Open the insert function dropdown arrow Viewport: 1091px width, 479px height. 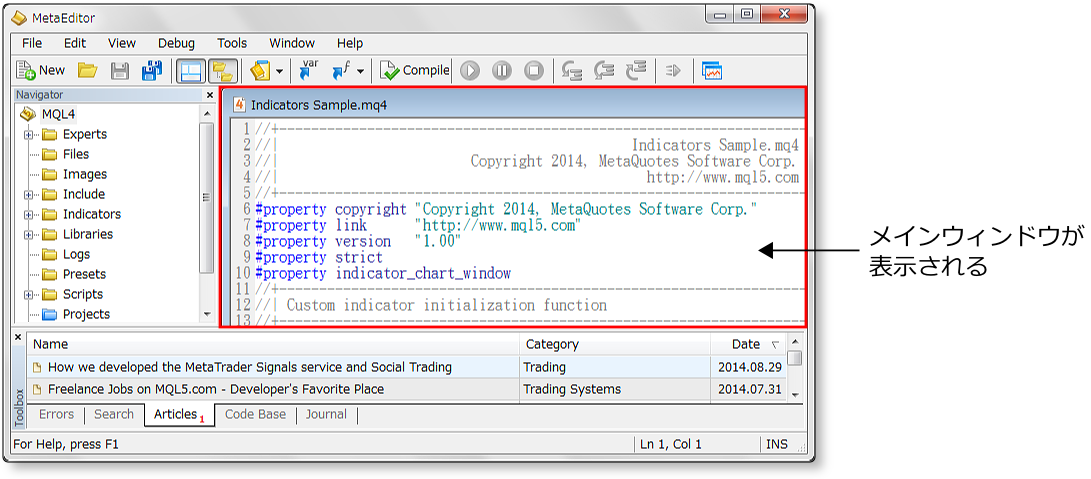pos(360,71)
